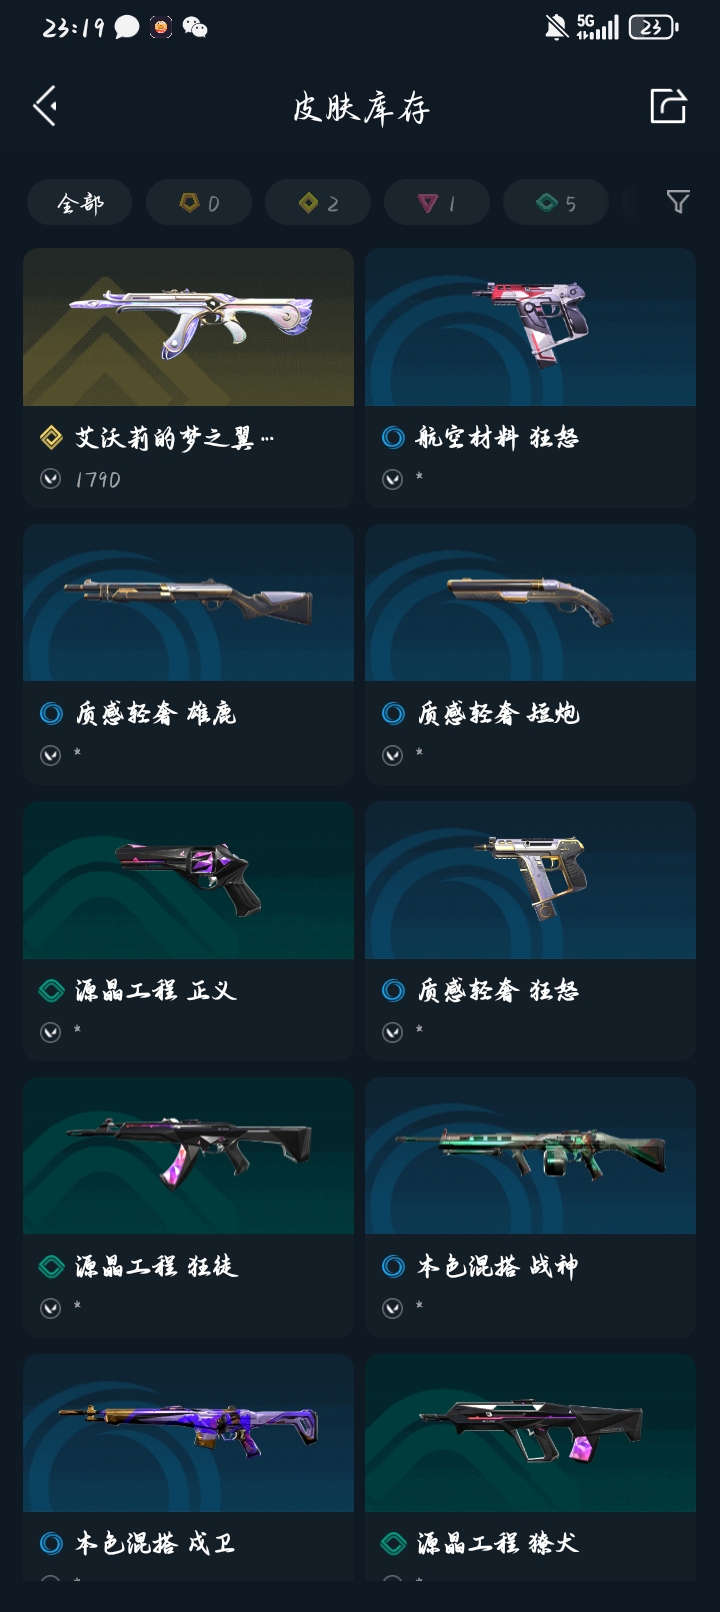Viewport: 720px width, 1612px height.
Task: Filter by green tier showing 5
Action: (x=556, y=203)
